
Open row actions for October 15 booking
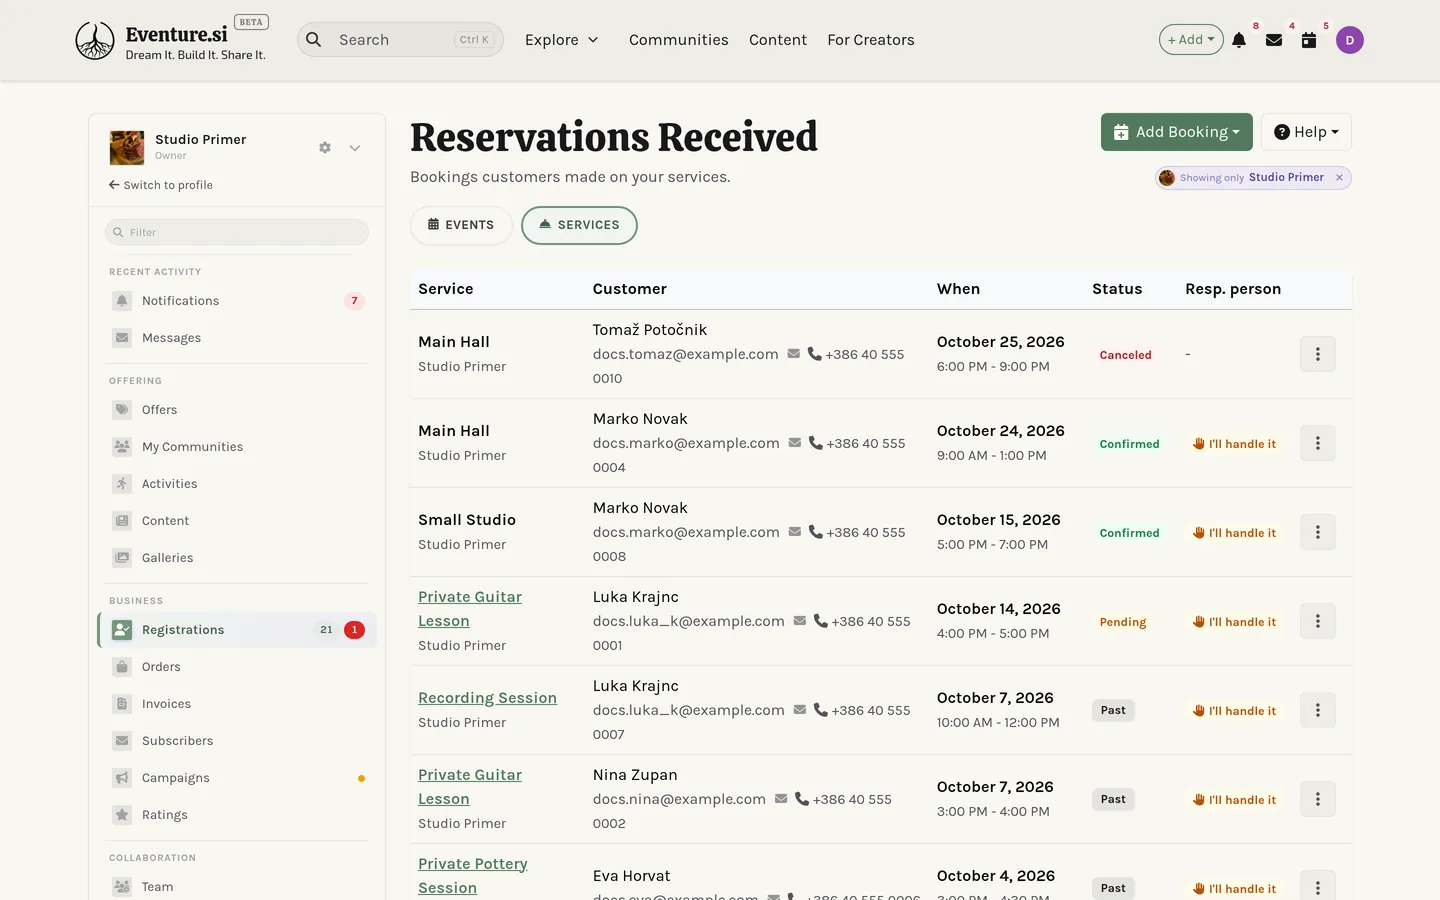(x=1318, y=532)
